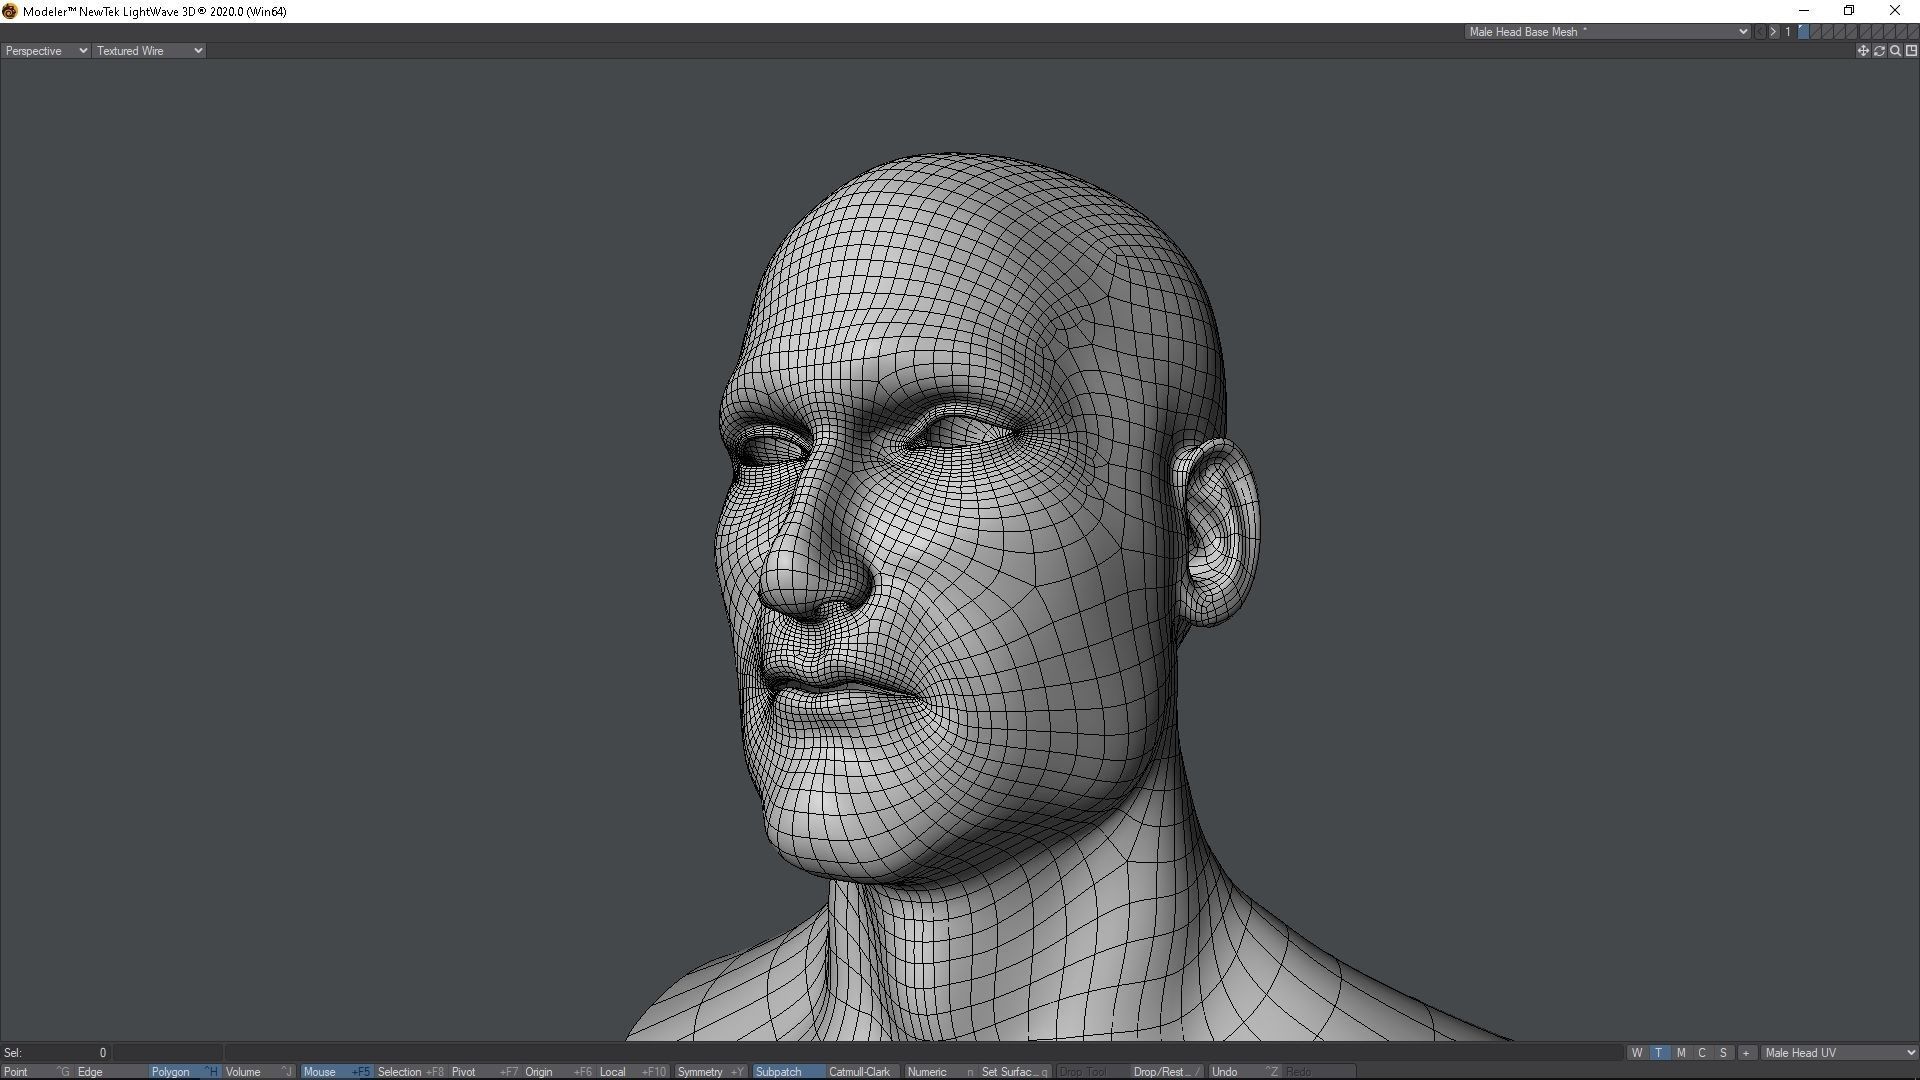Viewport: 1920px width, 1080px height.
Task: Click the 3D head mesh in viewport
Action: [x=1000, y=560]
